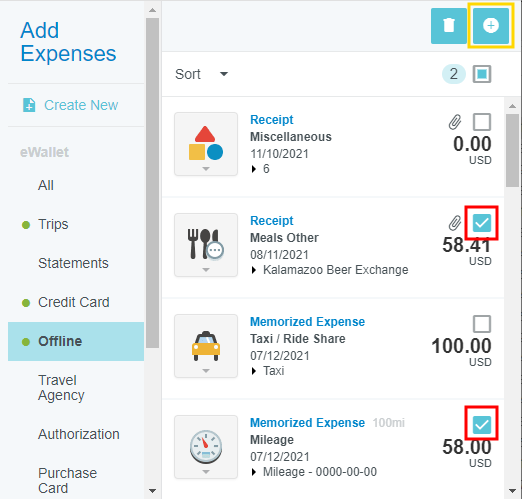Image resolution: width=522 pixels, height=499 pixels.
Task: Click the Mileage speedometer icon
Action: (206, 447)
